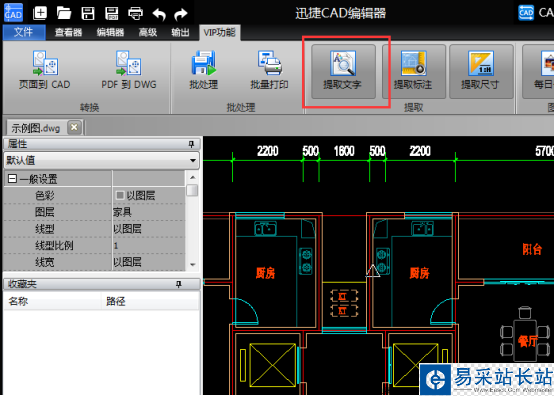Click the right 厨房 label in drawing
This screenshot has height=396, width=554.
(x=419, y=273)
